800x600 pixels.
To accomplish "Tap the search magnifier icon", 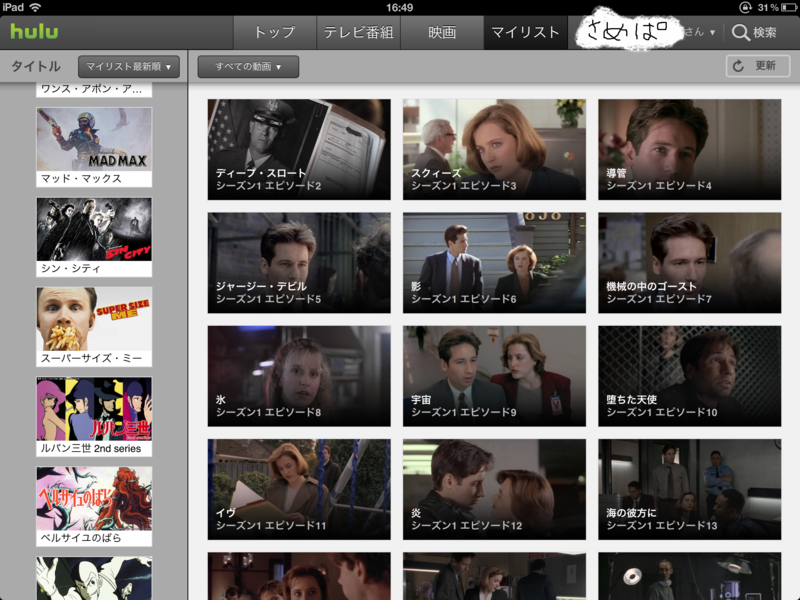I will click(x=739, y=33).
